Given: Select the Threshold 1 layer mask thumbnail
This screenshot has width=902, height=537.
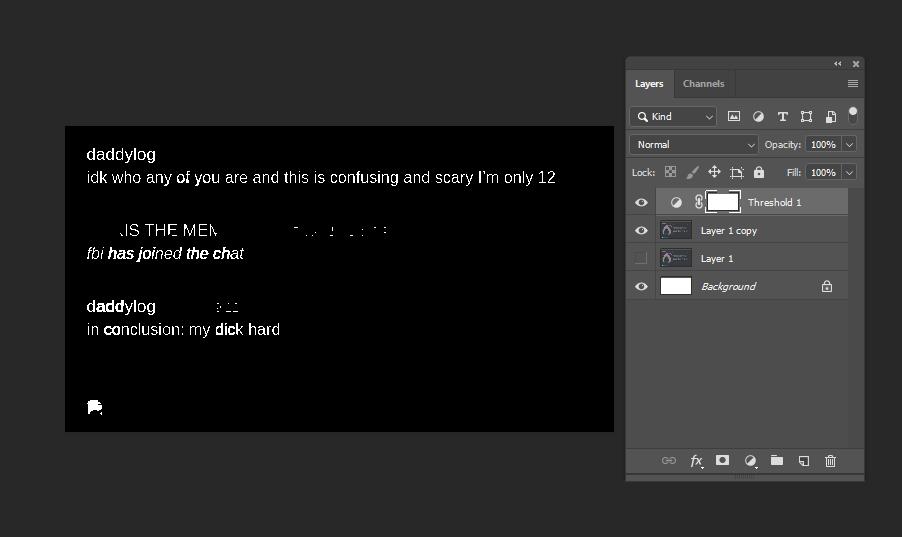Looking at the screenshot, I should (x=723, y=202).
